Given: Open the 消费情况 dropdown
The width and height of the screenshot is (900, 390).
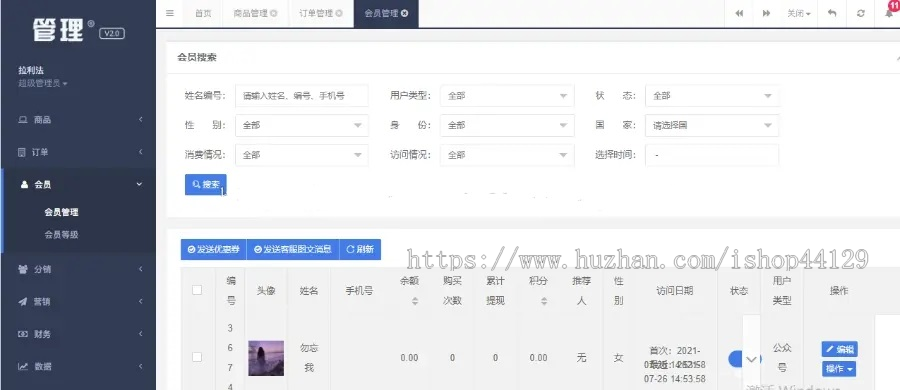Looking at the screenshot, I should coord(302,155).
